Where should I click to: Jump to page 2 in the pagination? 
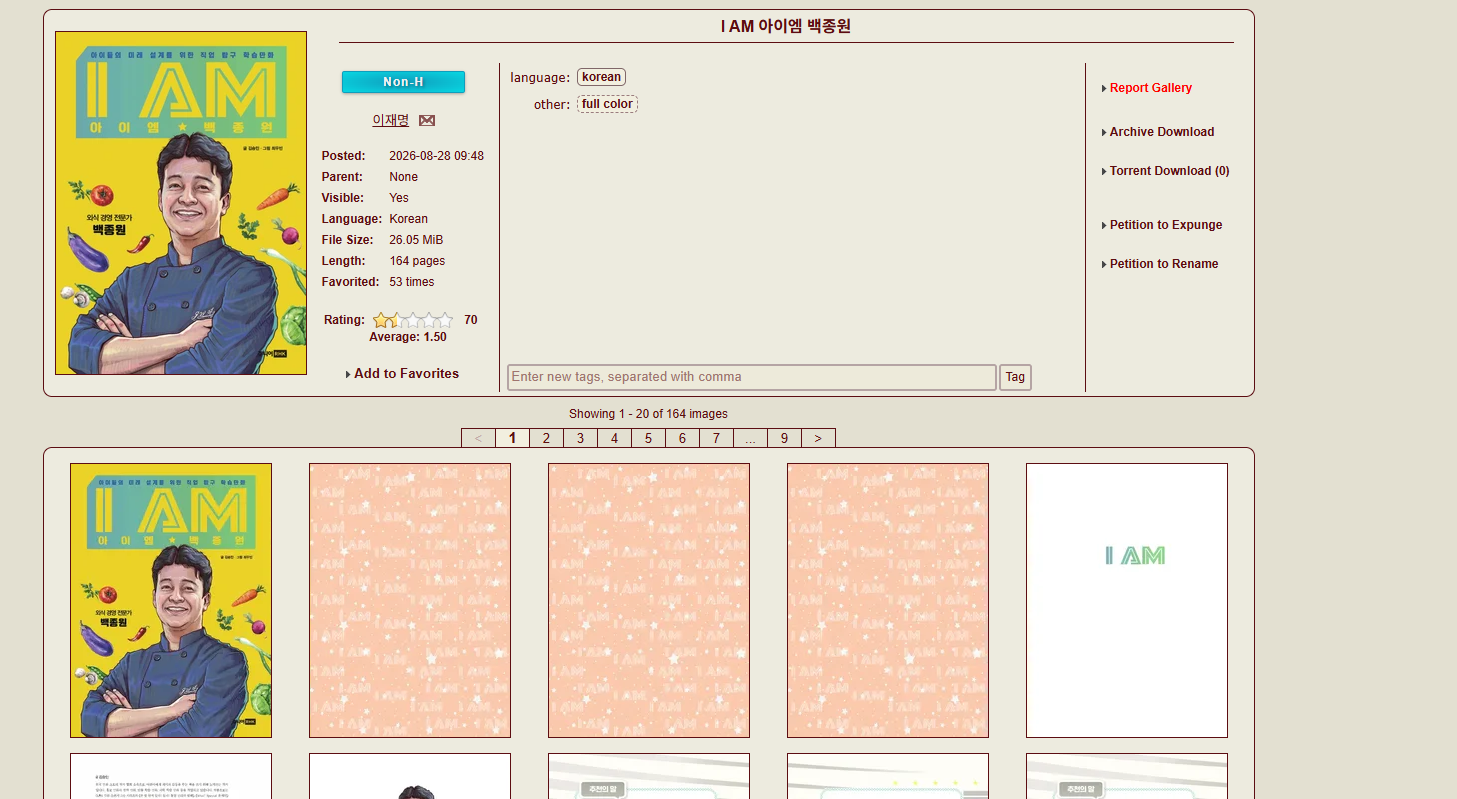coord(546,438)
